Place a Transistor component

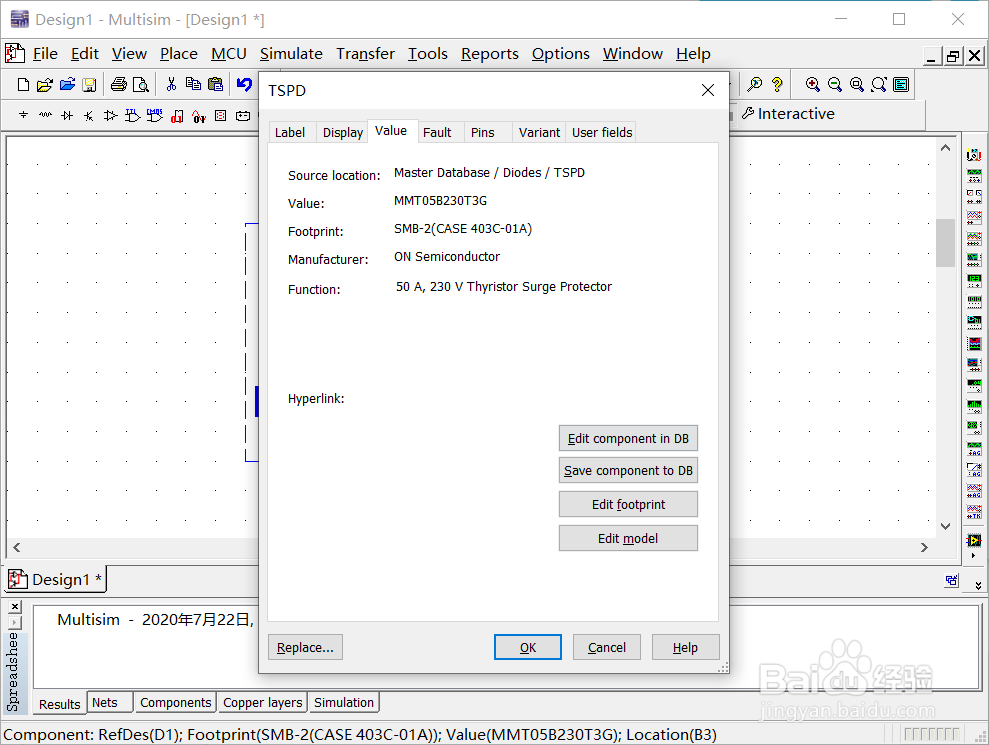pos(89,115)
